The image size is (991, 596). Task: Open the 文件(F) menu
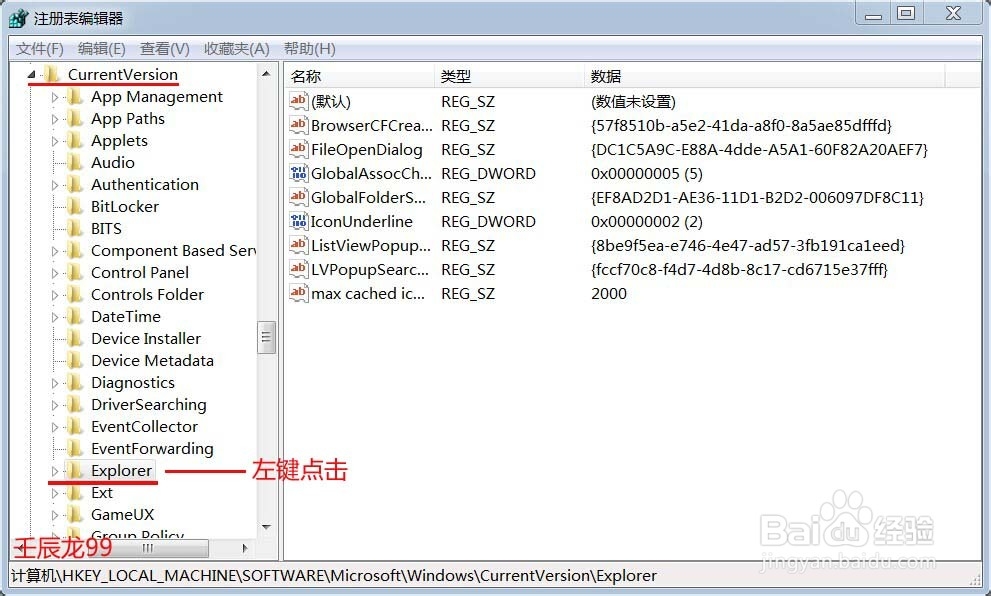coord(40,49)
